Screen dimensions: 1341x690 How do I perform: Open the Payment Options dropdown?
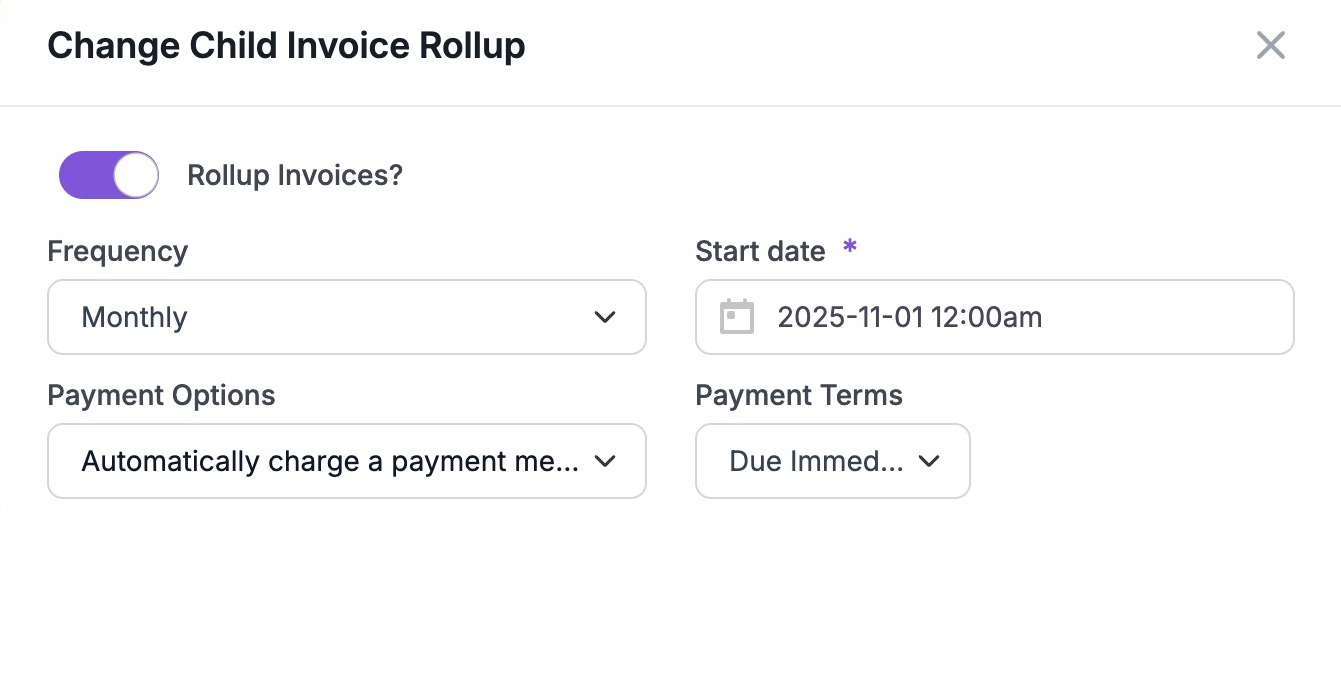click(346, 461)
